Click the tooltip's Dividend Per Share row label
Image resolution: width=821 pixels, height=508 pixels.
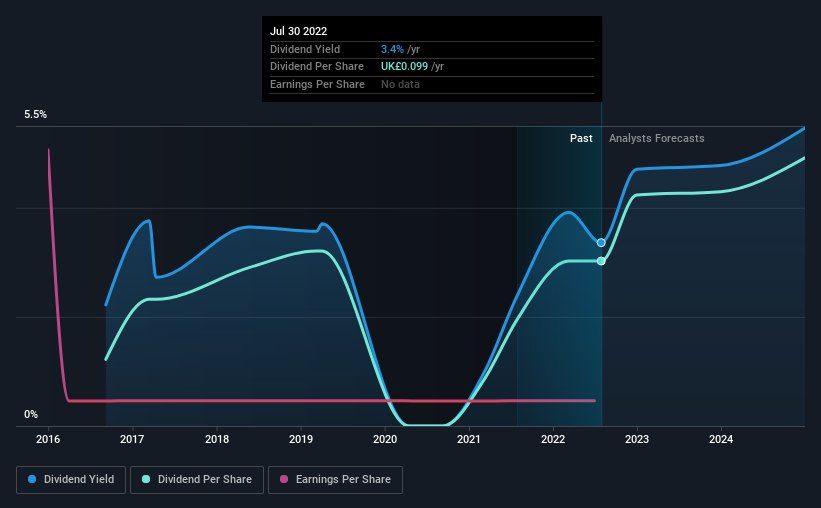tap(317, 67)
